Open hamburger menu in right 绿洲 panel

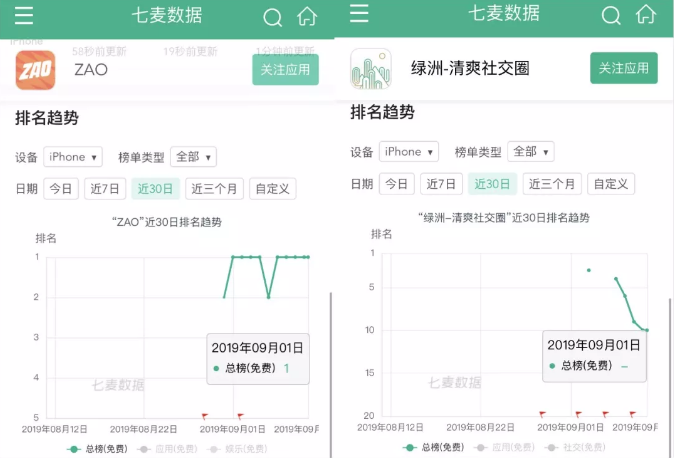(x=359, y=13)
